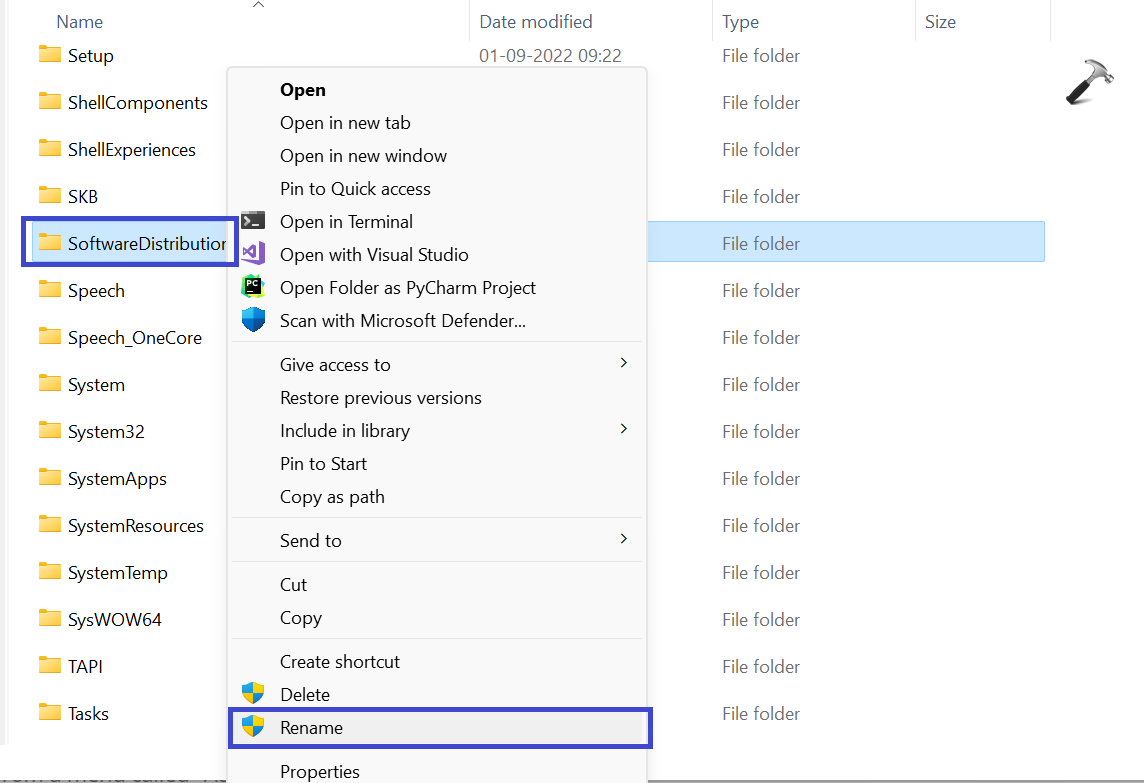This screenshot has height=783, width=1144.
Task: Sort by the Date modified column header
Action: point(536,22)
